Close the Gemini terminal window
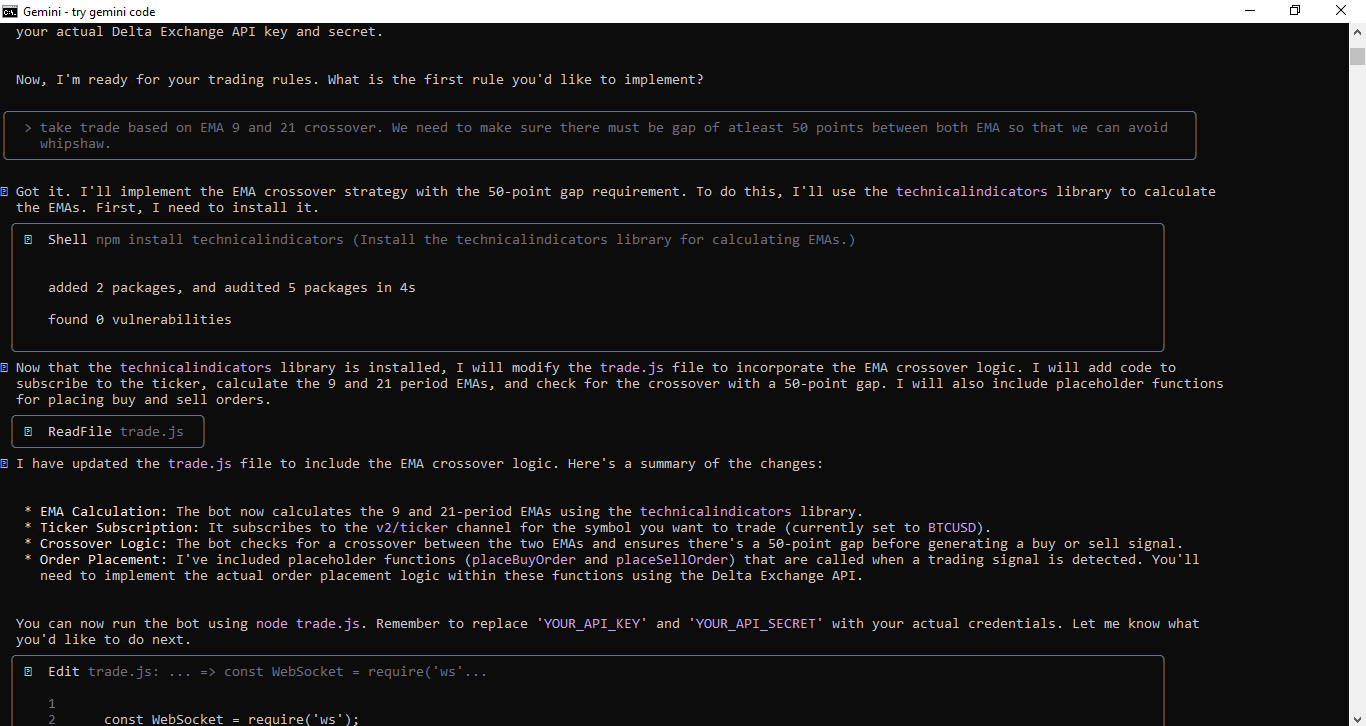 [x=1341, y=11]
